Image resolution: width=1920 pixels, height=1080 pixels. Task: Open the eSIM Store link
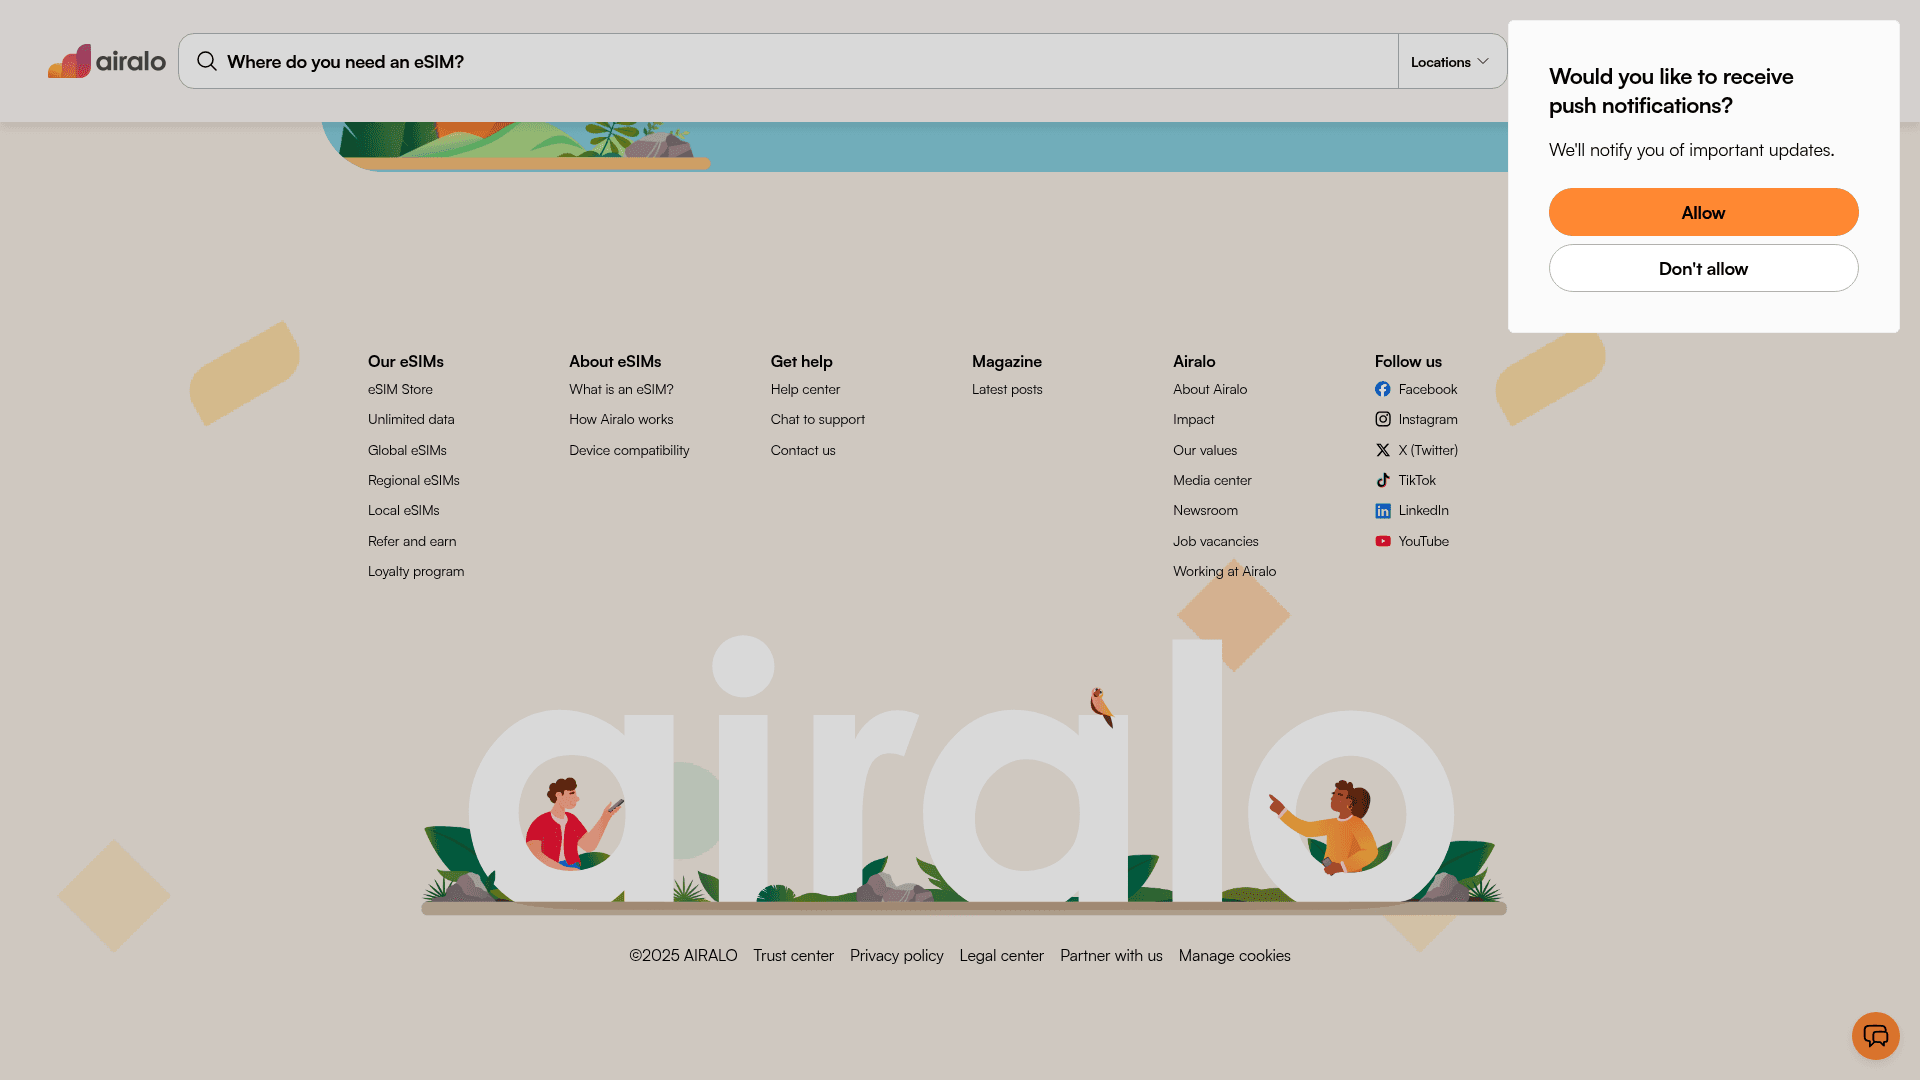[400, 389]
